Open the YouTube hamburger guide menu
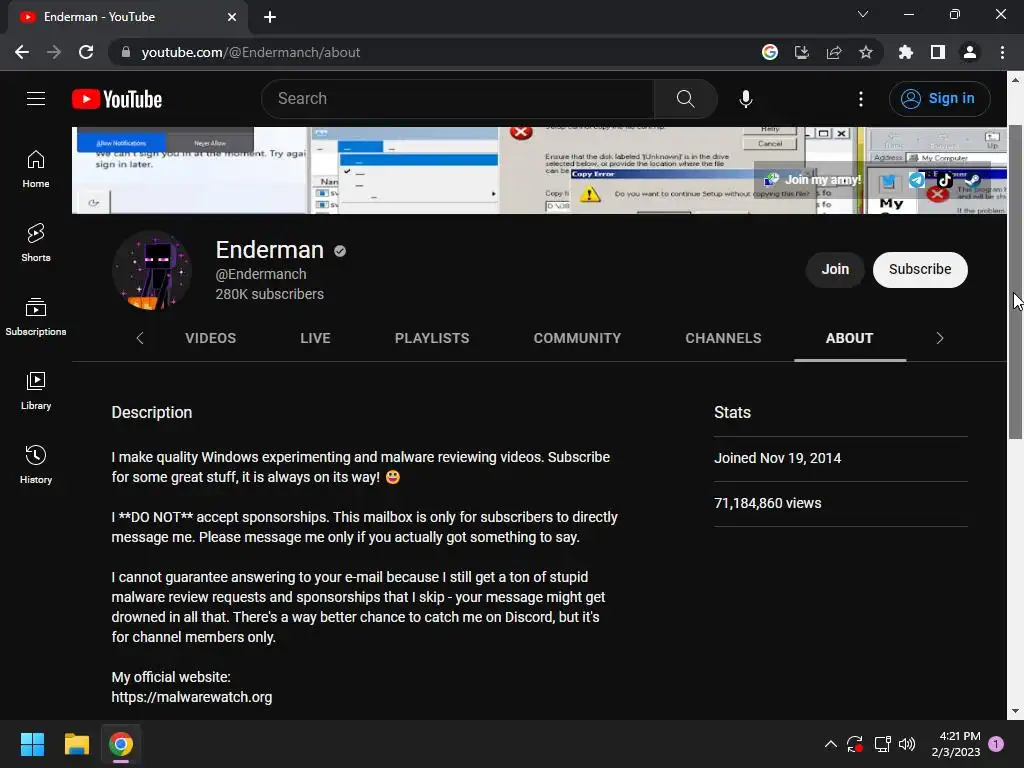The width and height of the screenshot is (1024, 768). (x=36, y=99)
